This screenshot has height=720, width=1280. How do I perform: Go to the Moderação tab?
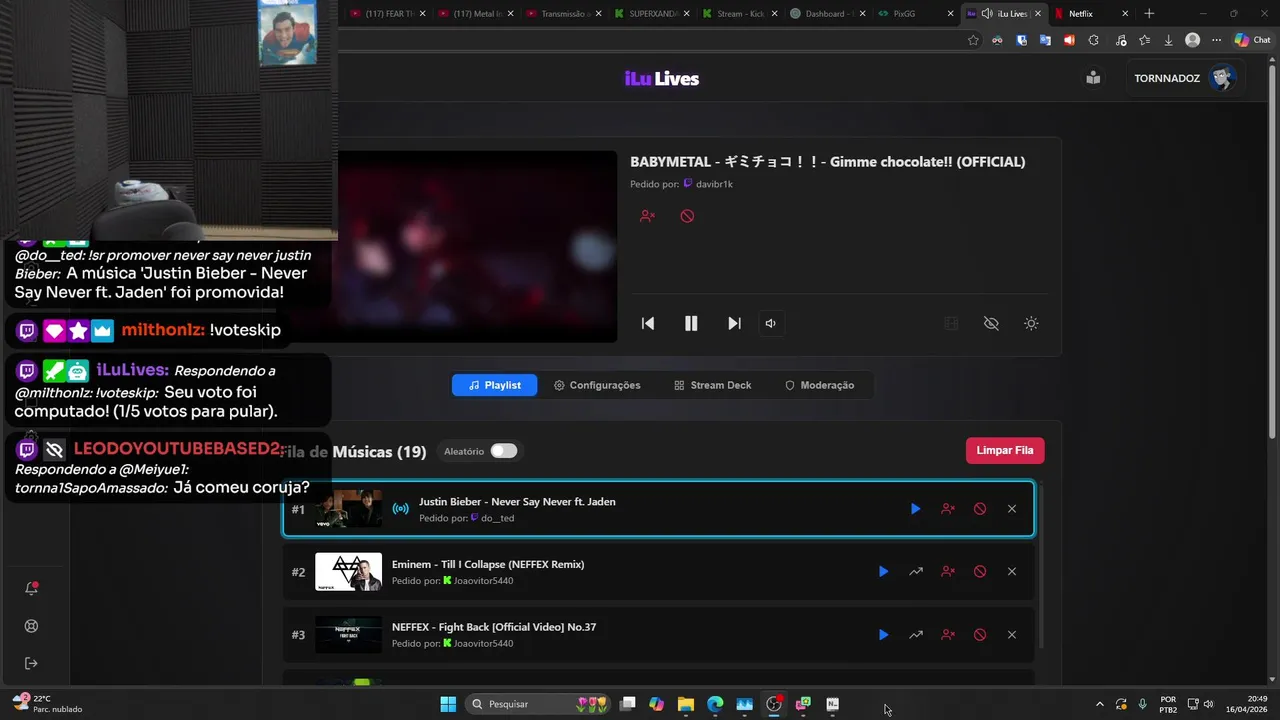tap(819, 385)
